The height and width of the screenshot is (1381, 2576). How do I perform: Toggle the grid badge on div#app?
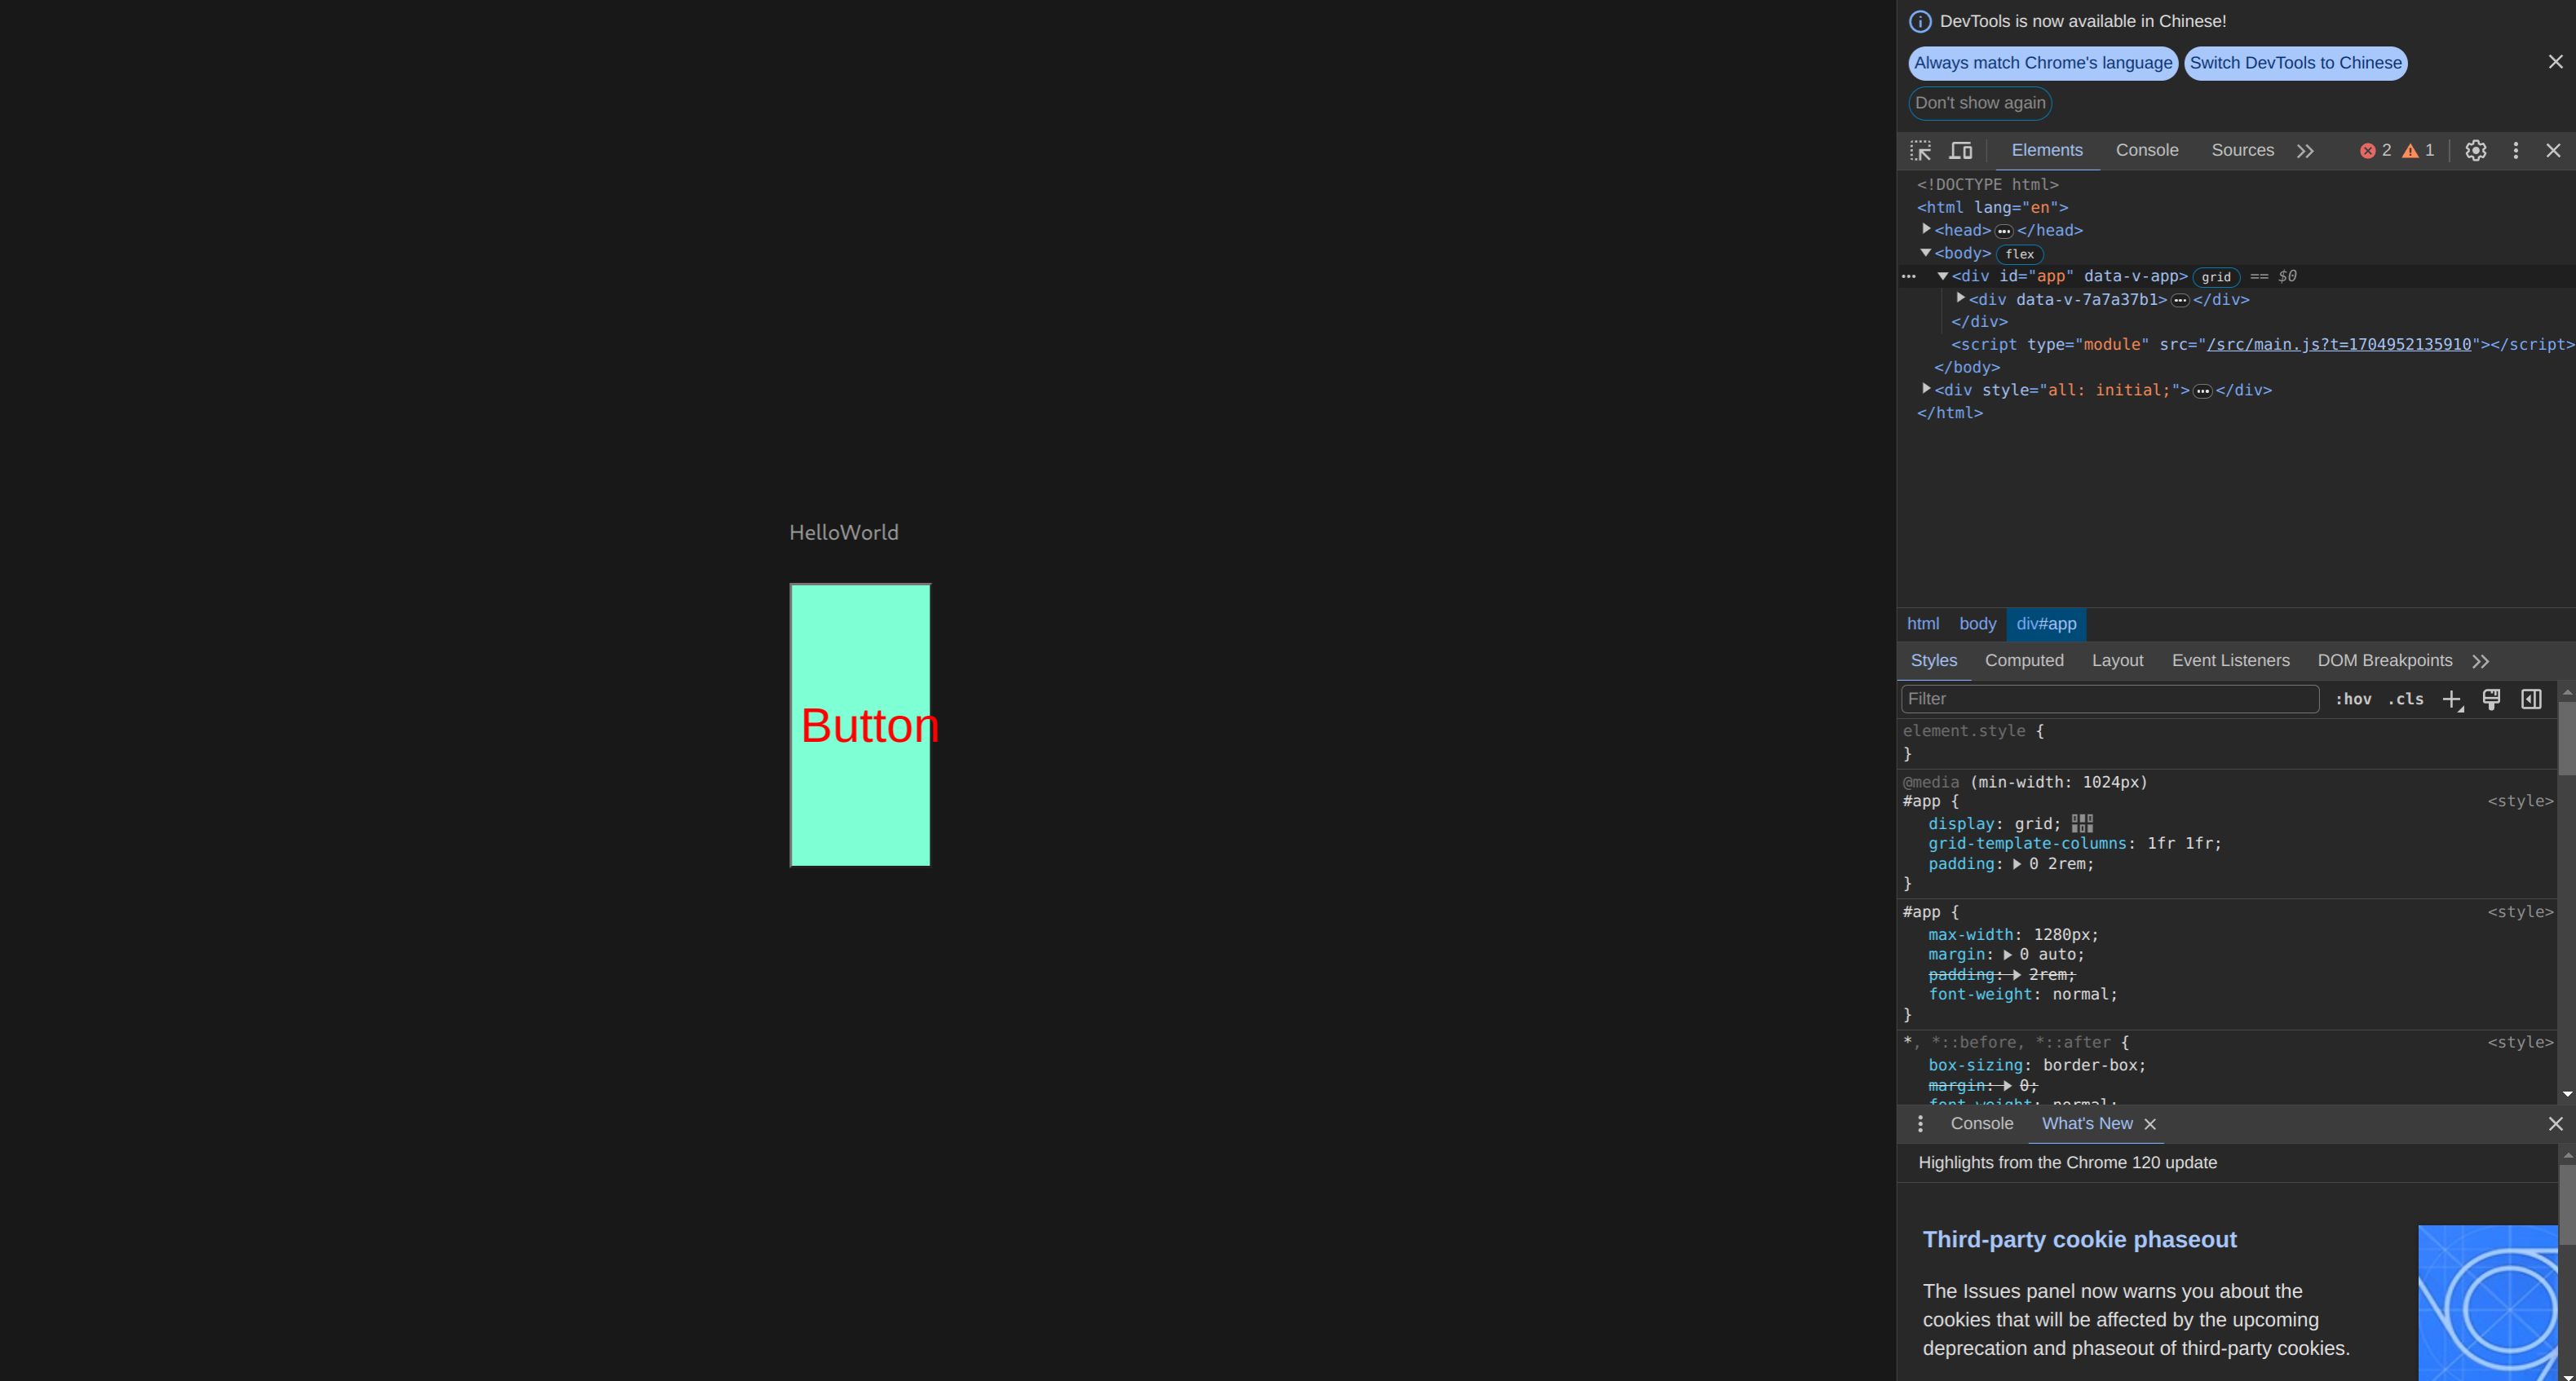[x=2215, y=277]
